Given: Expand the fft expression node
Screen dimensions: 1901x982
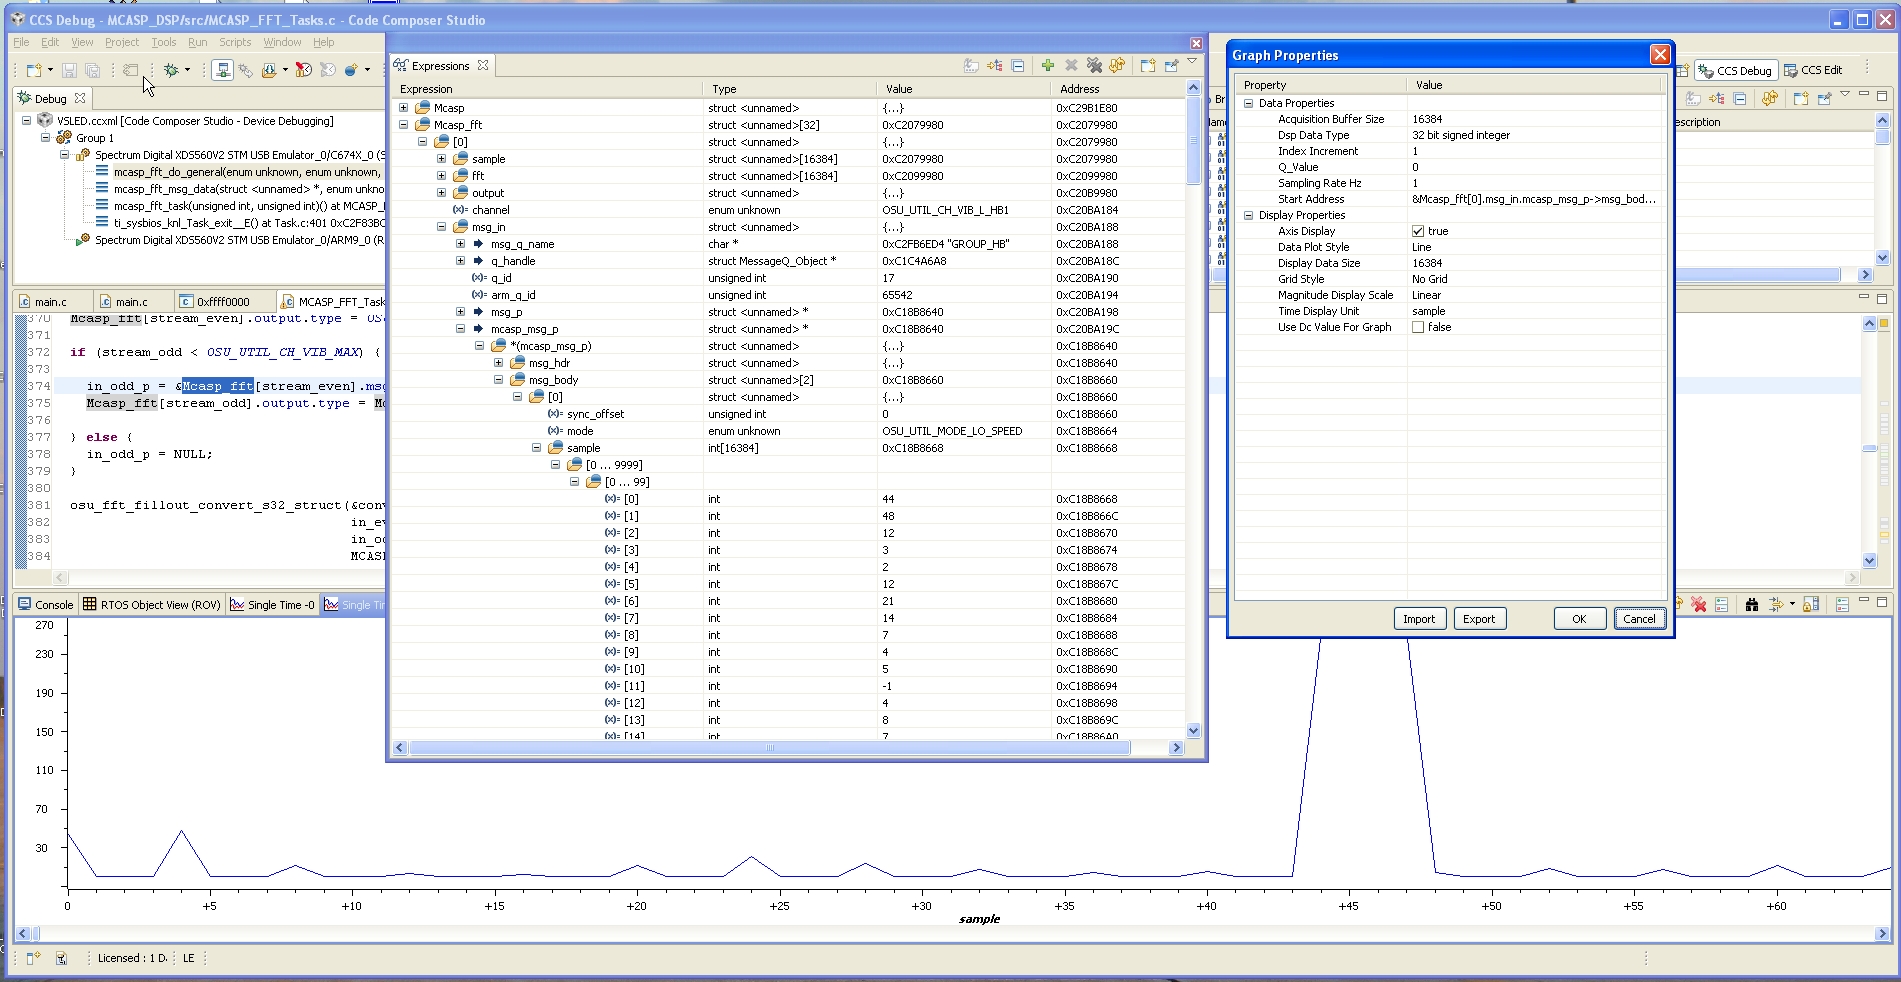Looking at the screenshot, I should tap(442, 176).
